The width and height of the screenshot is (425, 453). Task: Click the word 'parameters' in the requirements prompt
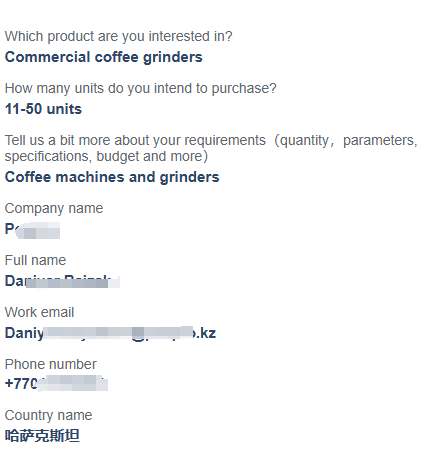click(379, 140)
